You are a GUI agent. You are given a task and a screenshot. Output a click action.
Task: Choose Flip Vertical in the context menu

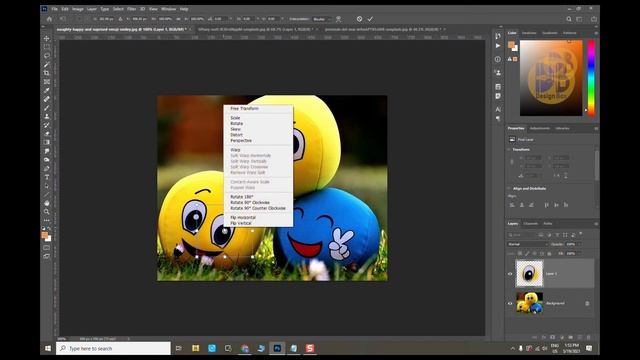pos(241,223)
